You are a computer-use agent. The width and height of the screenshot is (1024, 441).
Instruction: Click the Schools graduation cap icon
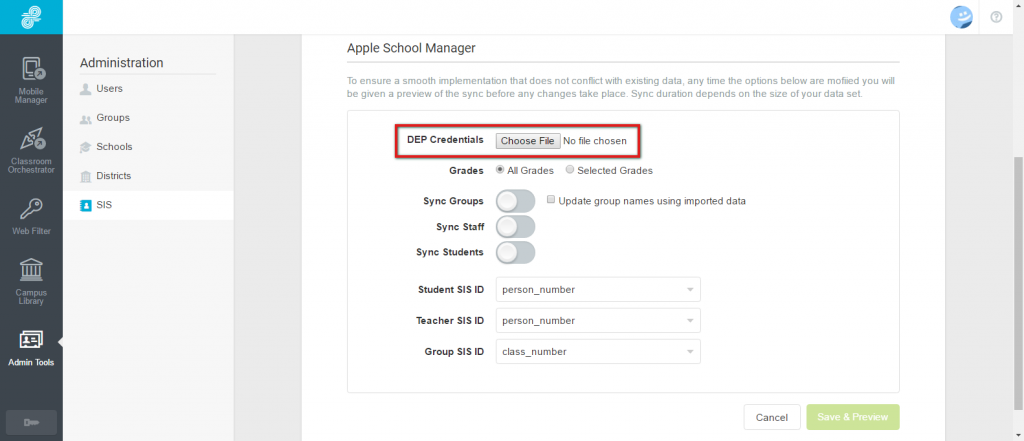86,148
